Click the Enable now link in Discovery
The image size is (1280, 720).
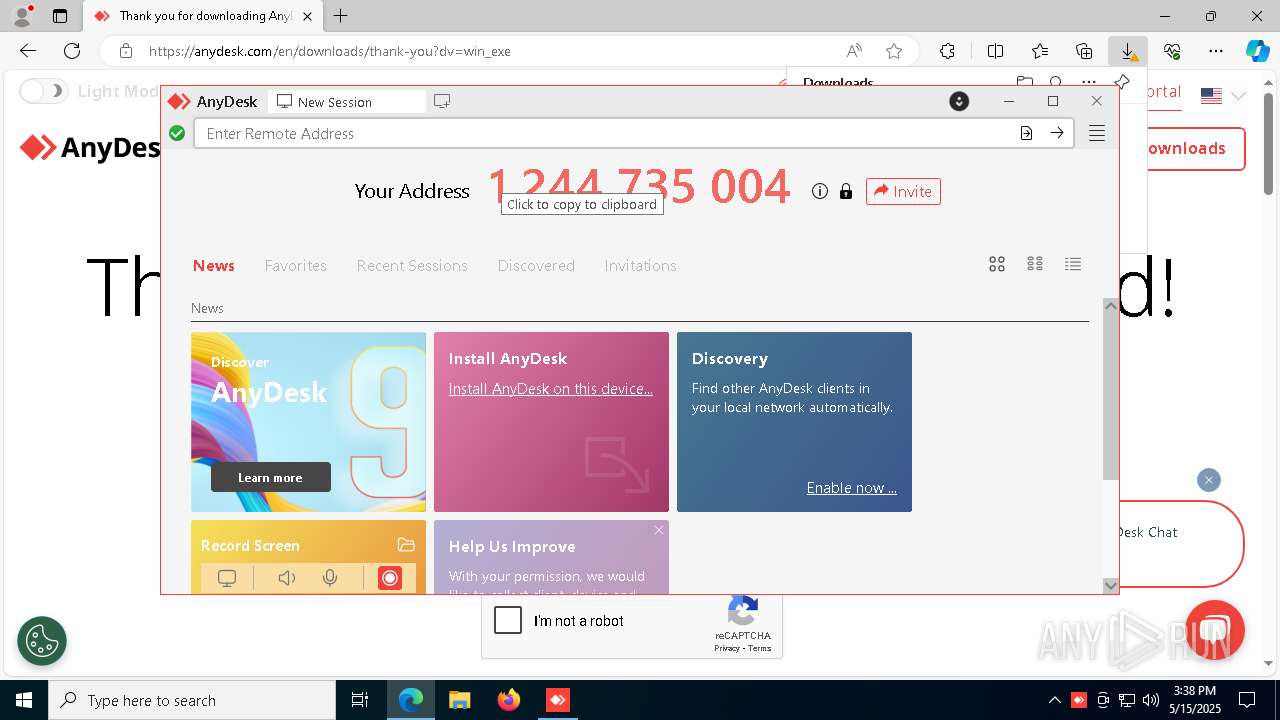(852, 488)
